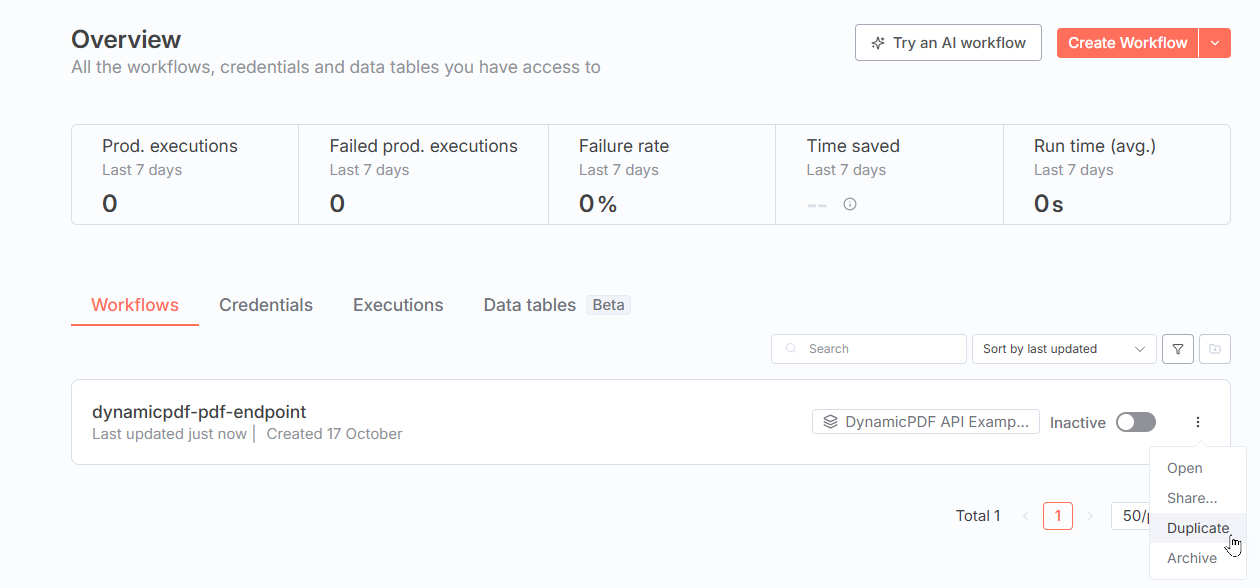
Task: Click the DynamicPDF API Examples project badge
Action: (925, 422)
